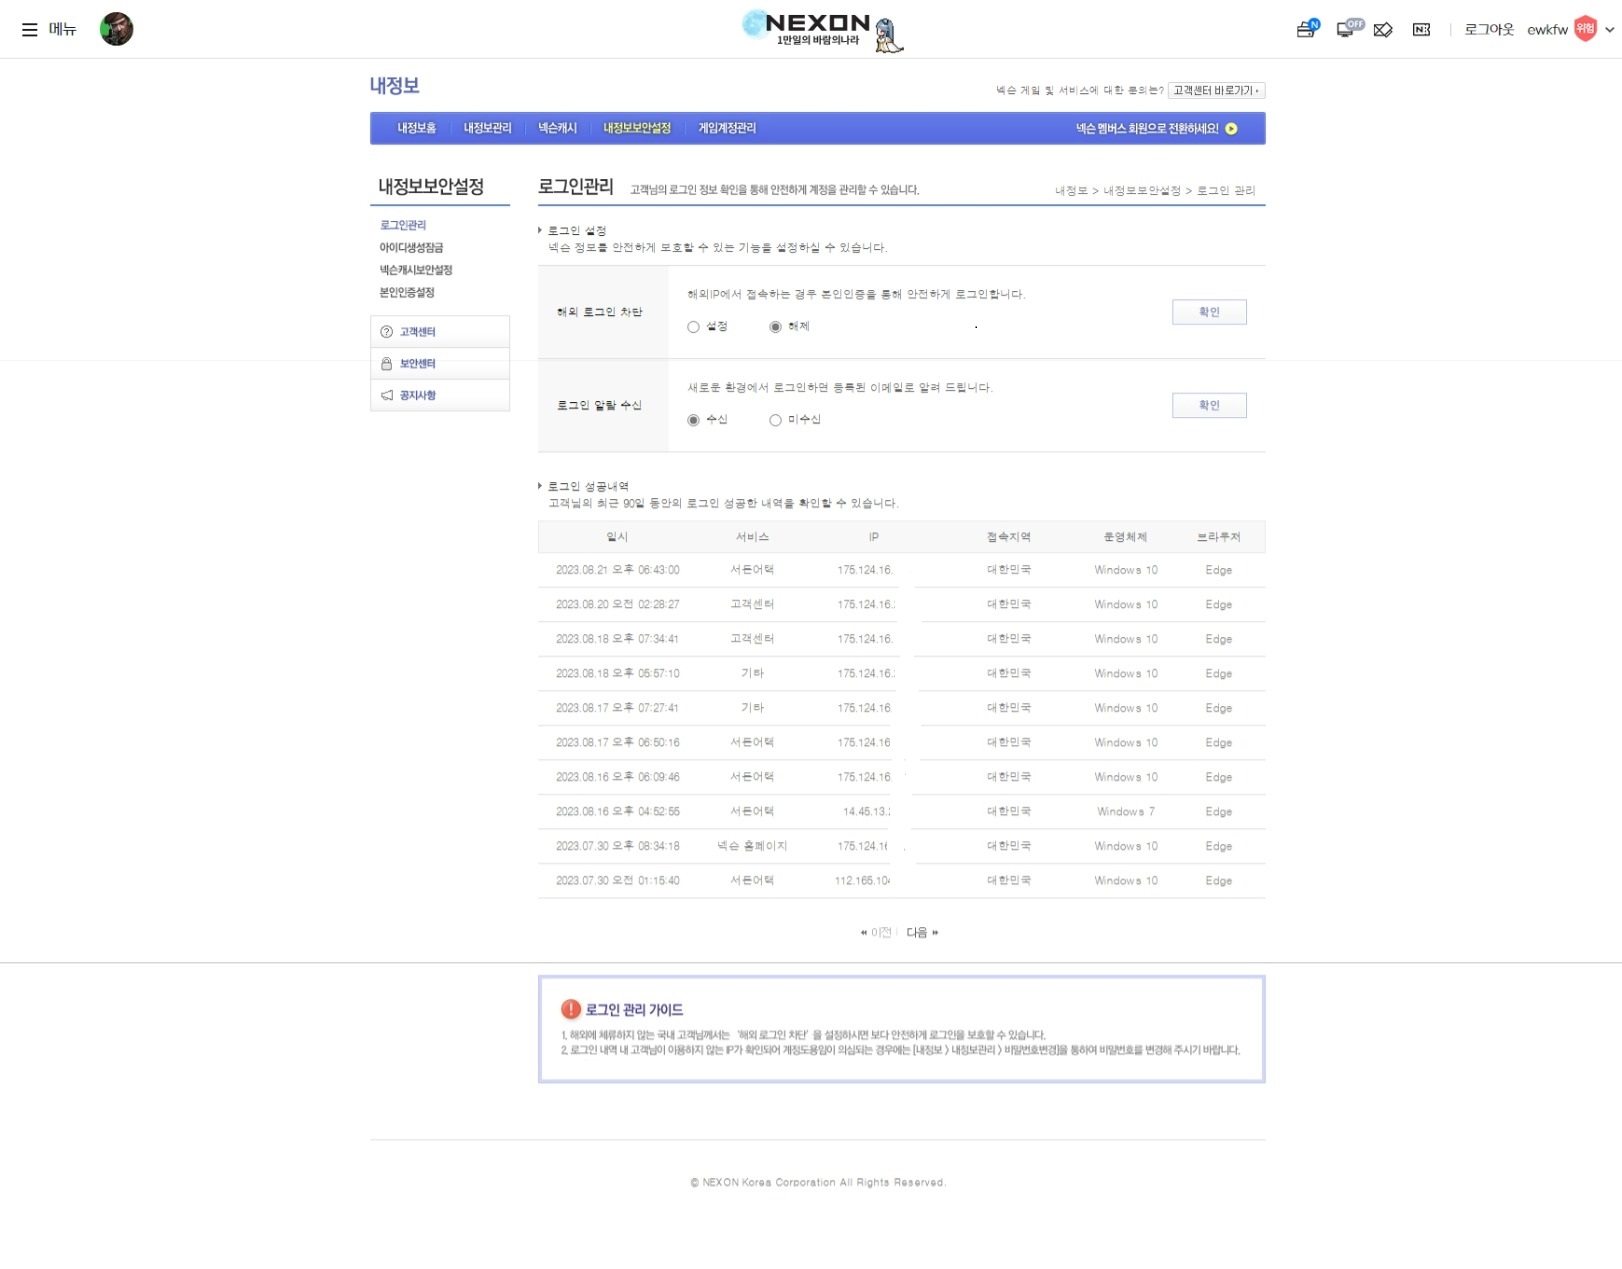Click the 로그아웃 link
Screen dimensions: 1622x1269
point(1489,30)
